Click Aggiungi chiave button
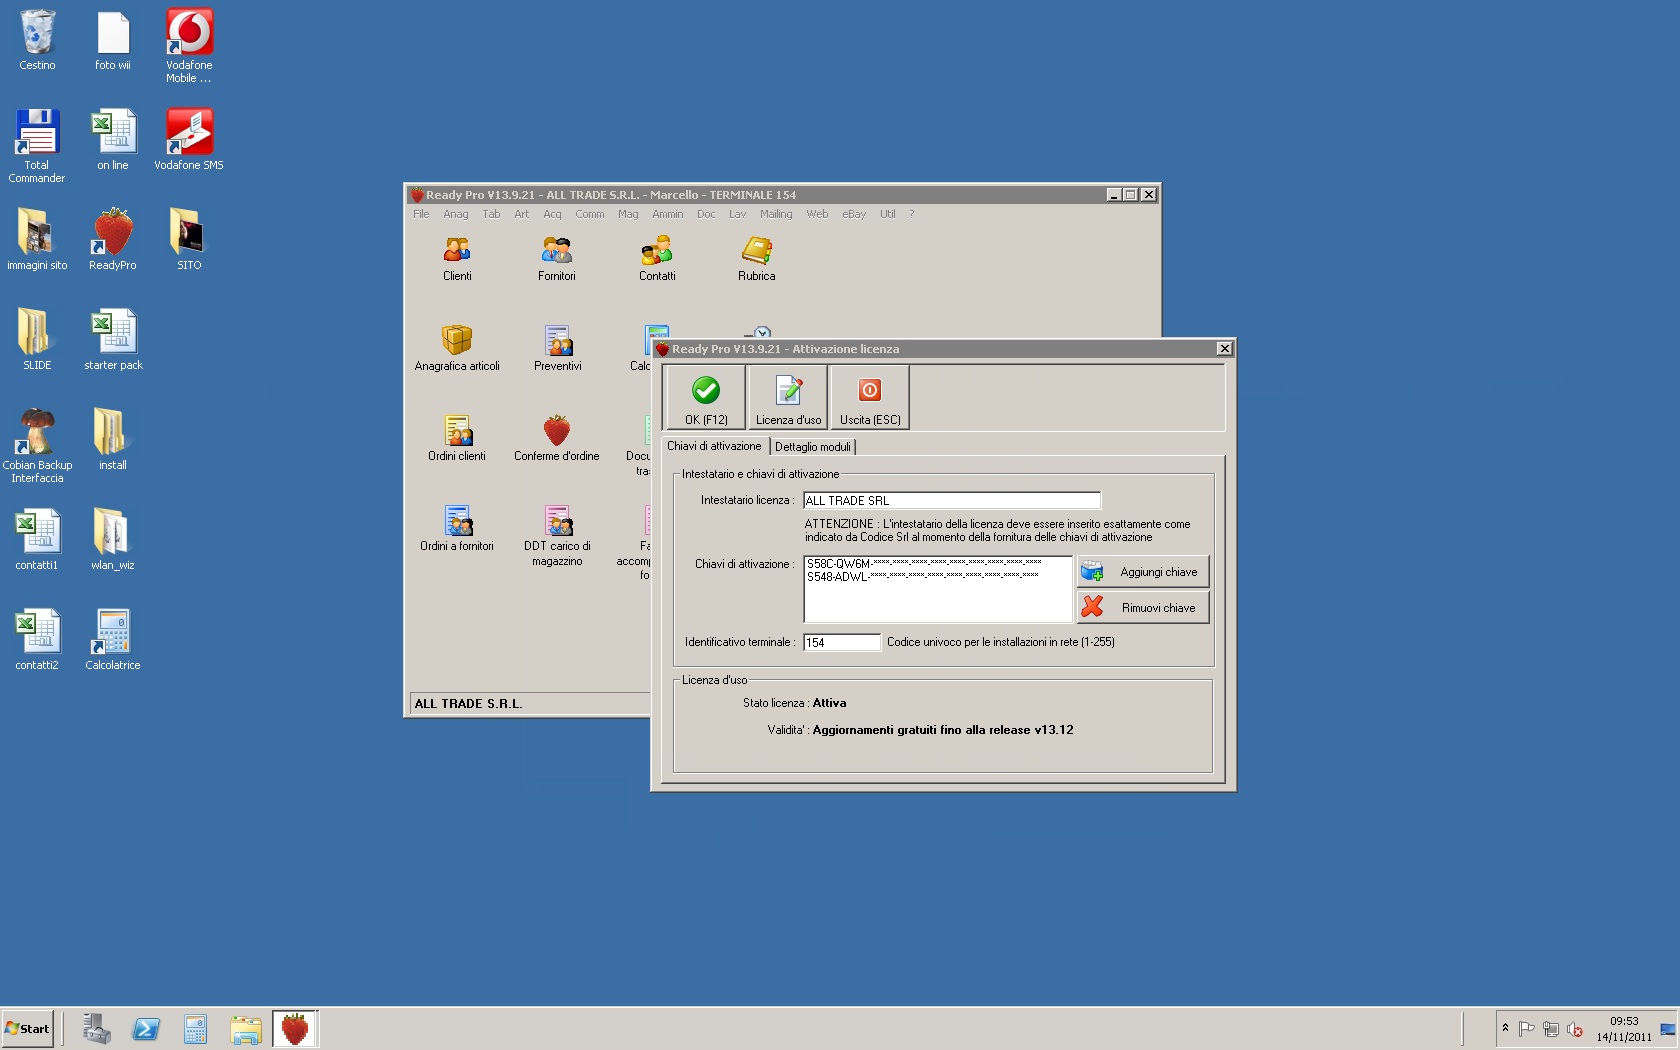The image size is (1680, 1050). (x=1143, y=572)
